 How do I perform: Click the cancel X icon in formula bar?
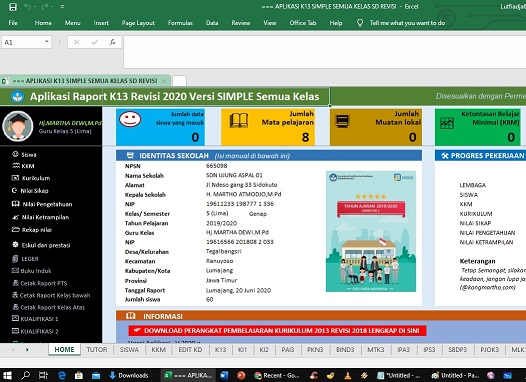point(76,42)
